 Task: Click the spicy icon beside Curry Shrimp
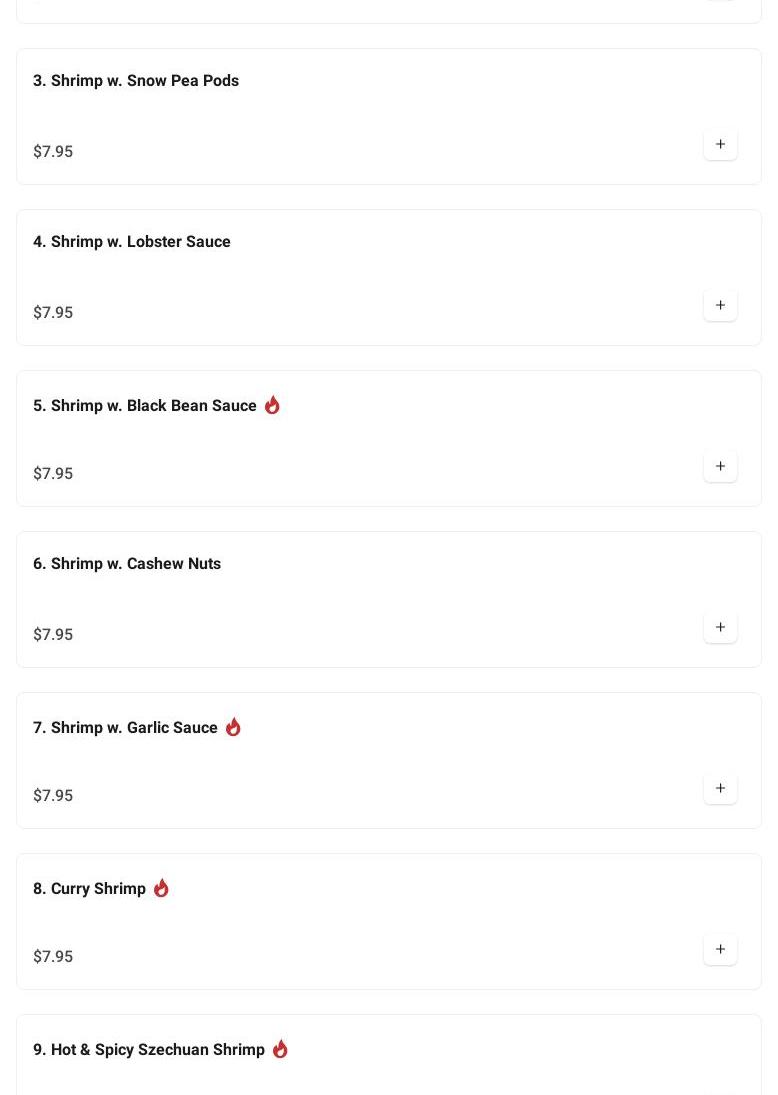pyautogui.click(x=161, y=888)
